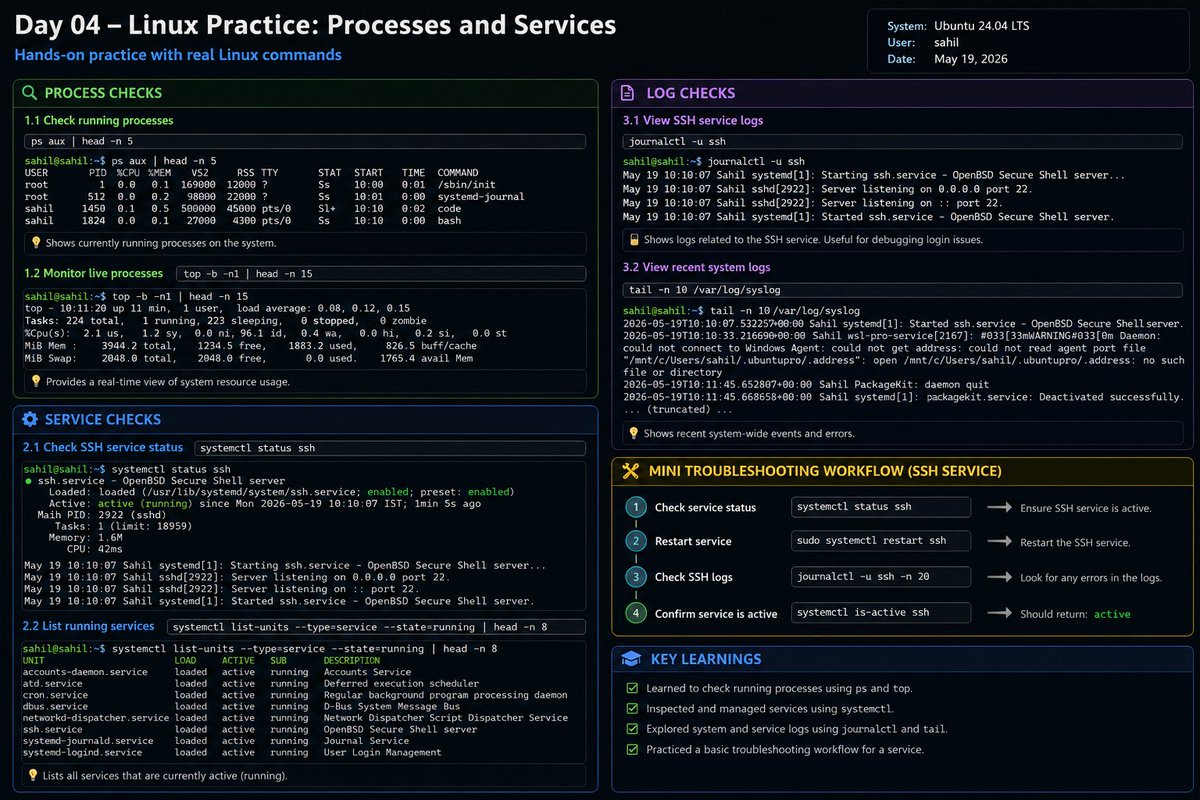Click the 'bash' command entry in ps output
1200x800 pixels.
click(x=449, y=221)
